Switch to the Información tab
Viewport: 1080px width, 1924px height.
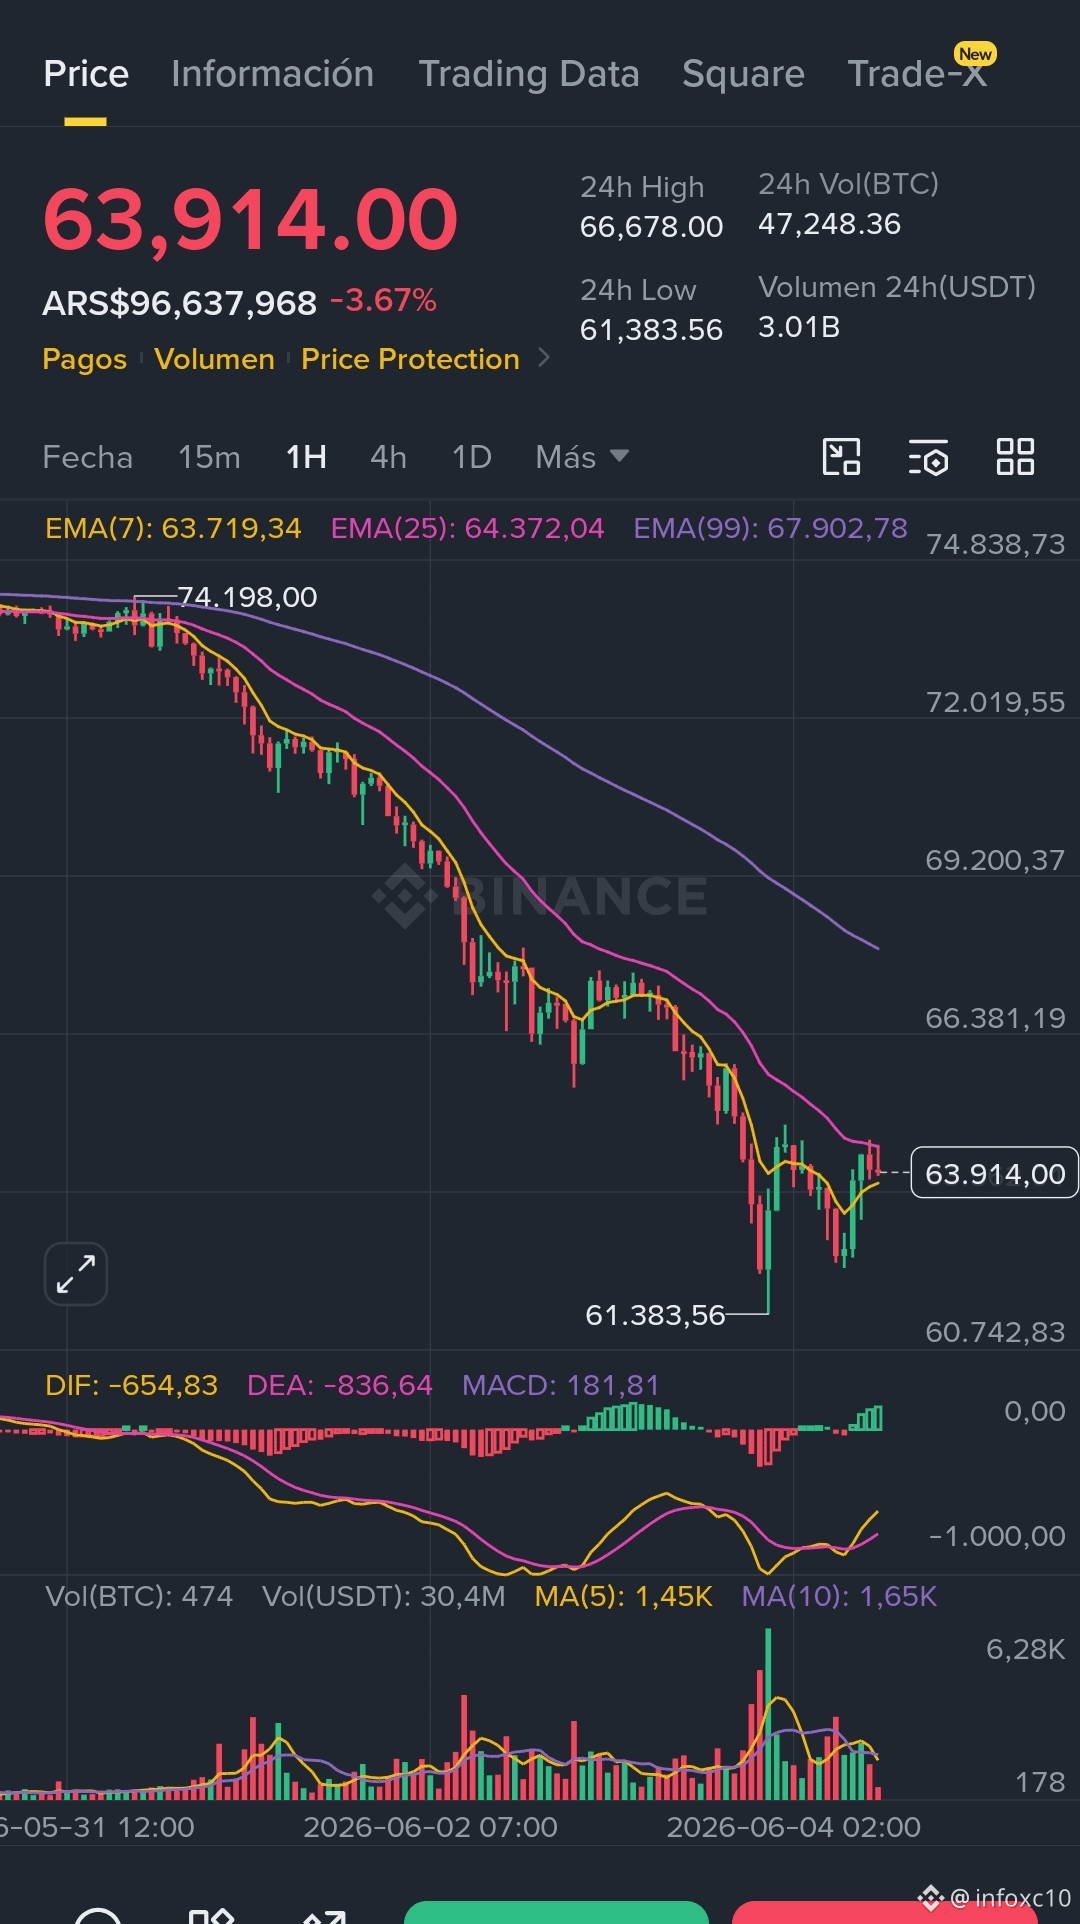tap(272, 74)
